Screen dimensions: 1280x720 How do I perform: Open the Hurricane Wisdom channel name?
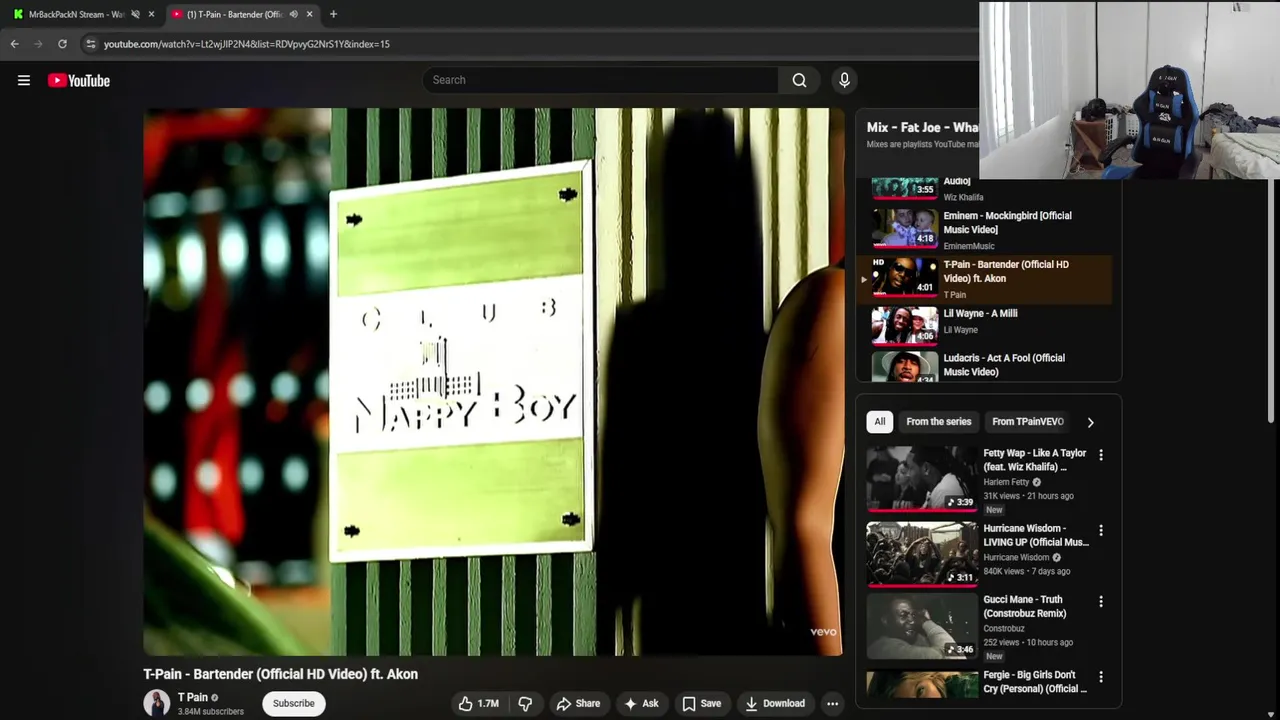point(1016,557)
